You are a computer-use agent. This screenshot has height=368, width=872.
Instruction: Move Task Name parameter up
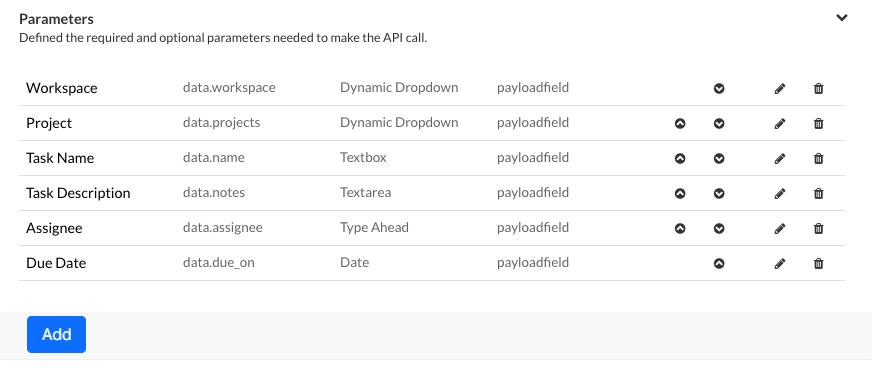click(680, 158)
